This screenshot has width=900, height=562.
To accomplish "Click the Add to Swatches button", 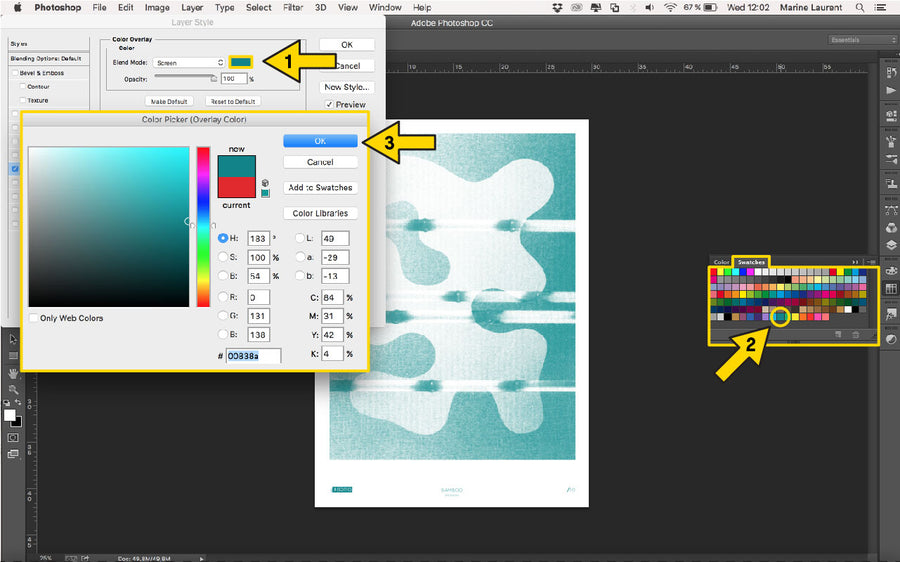I will 320,187.
